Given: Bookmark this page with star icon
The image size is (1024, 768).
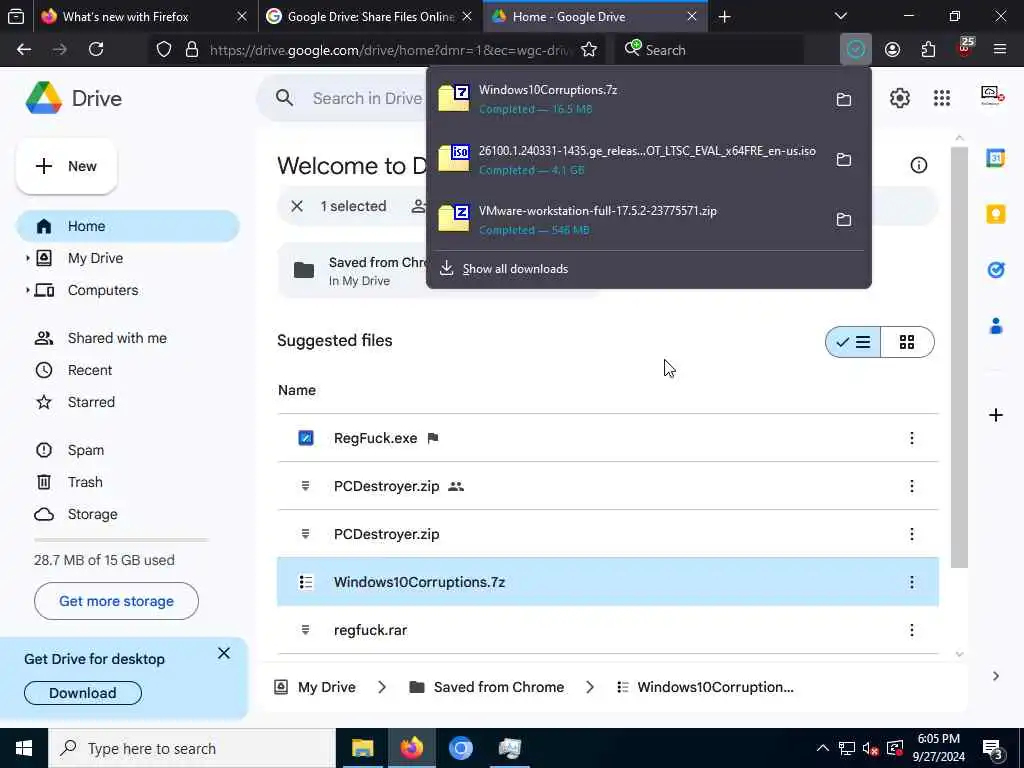Looking at the screenshot, I should pyautogui.click(x=589, y=50).
